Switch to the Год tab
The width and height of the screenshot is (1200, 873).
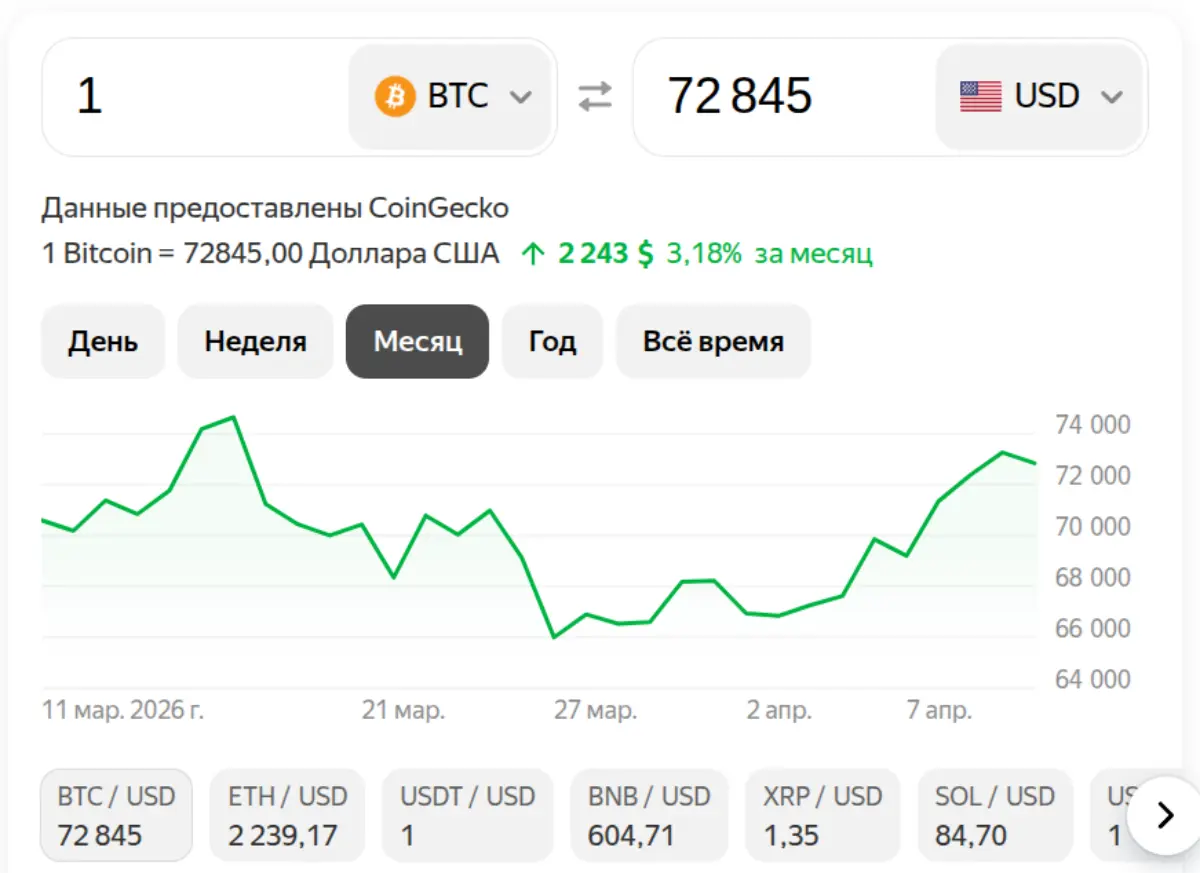(x=552, y=341)
